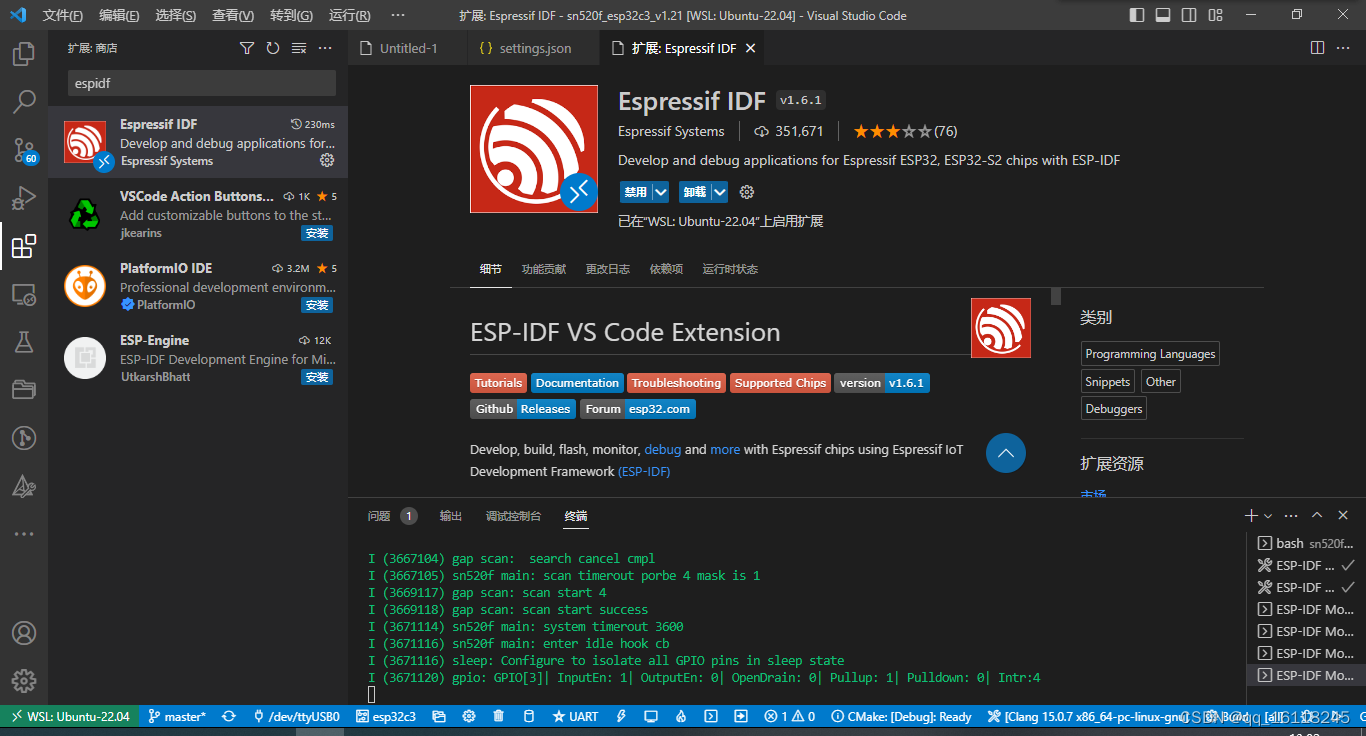Install the PlatformIO IDE extension

[317, 305]
